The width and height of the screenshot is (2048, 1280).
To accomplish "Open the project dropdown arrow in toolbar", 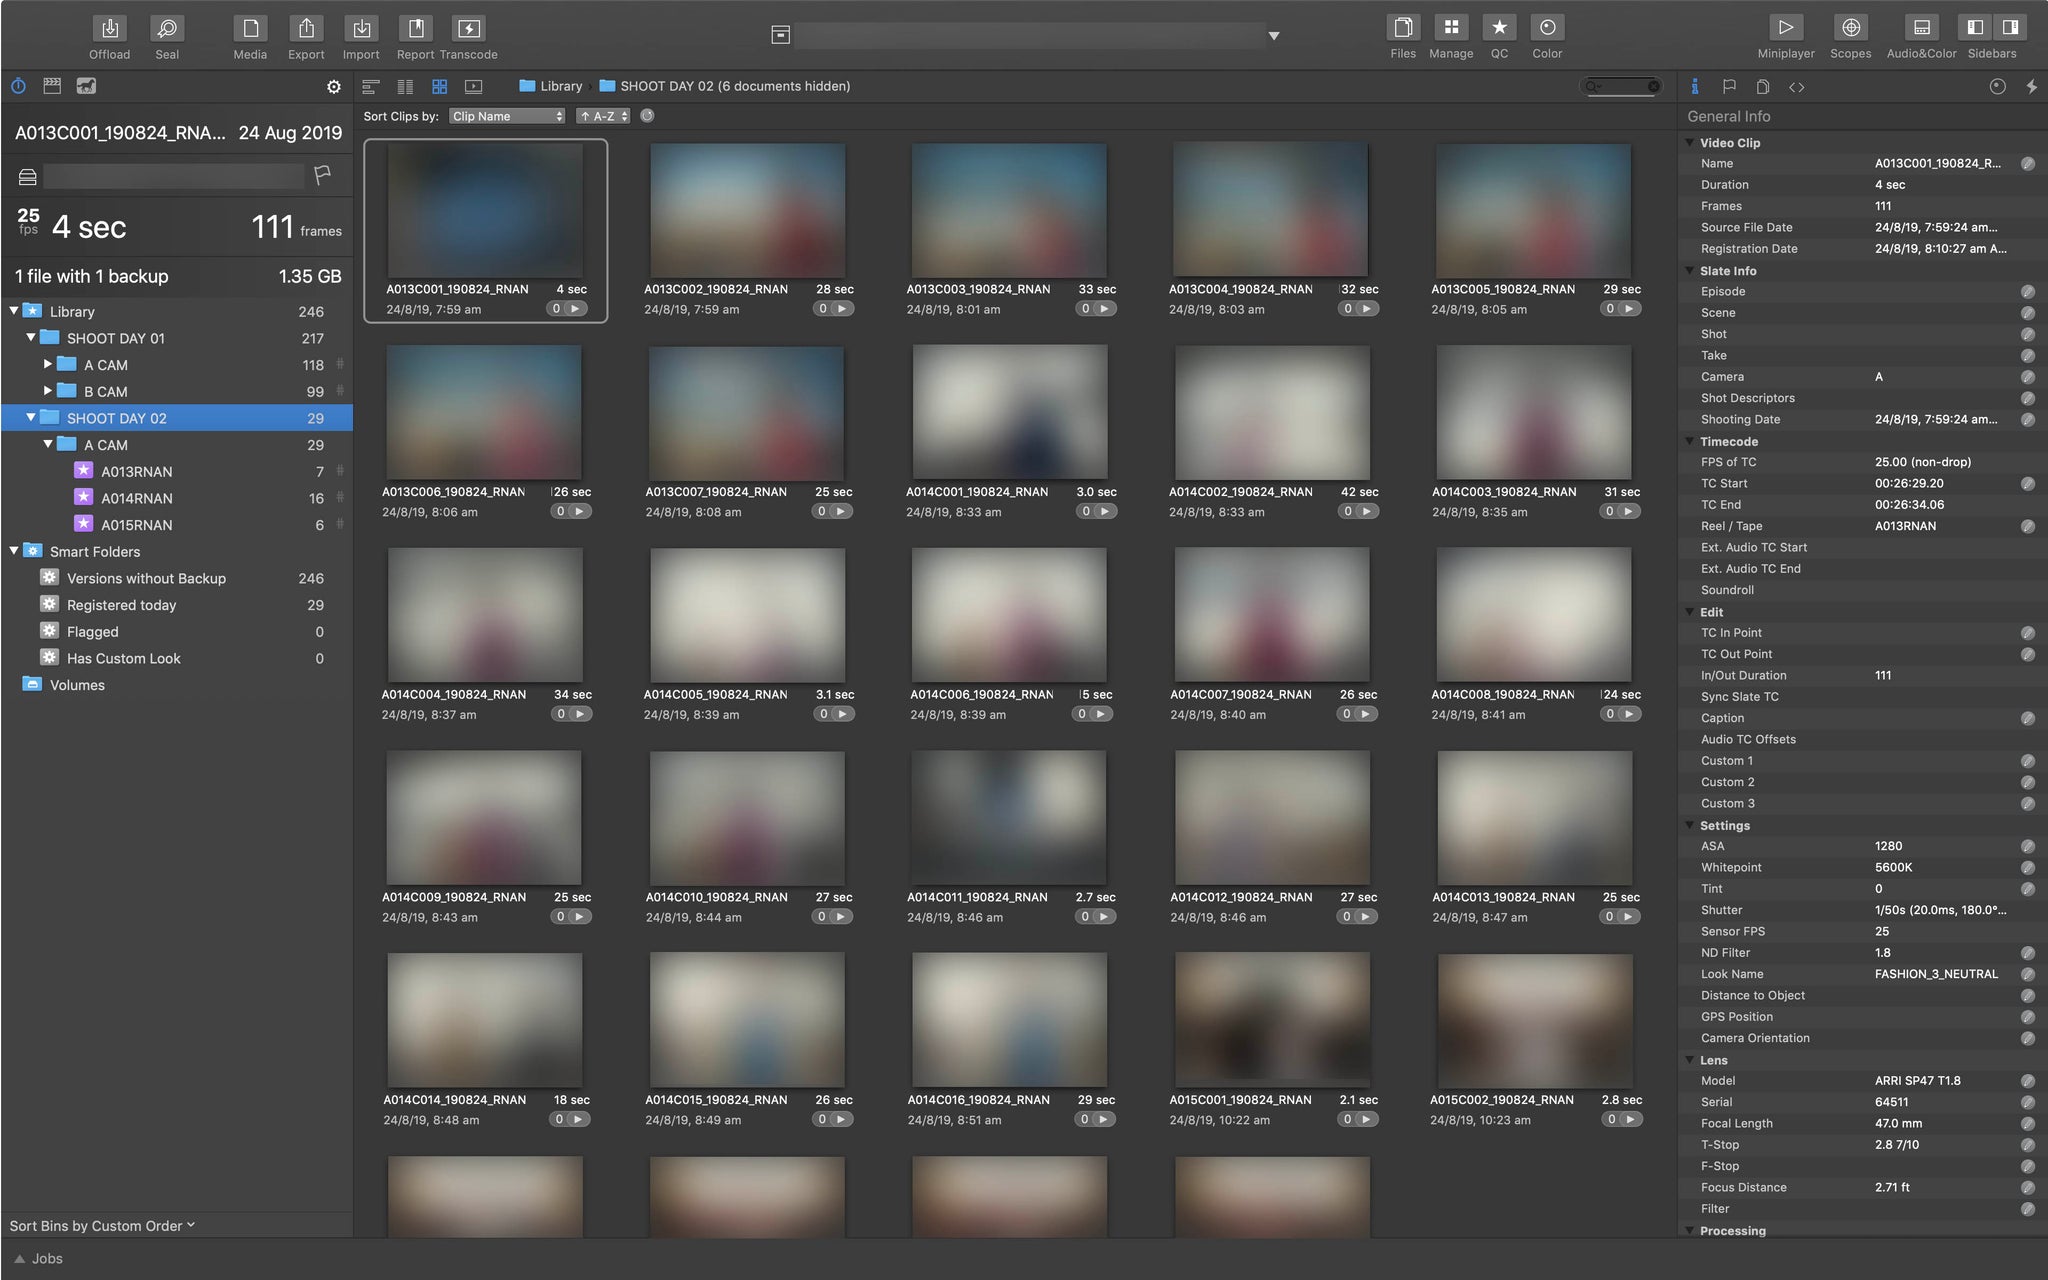I will (x=1274, y=36).
